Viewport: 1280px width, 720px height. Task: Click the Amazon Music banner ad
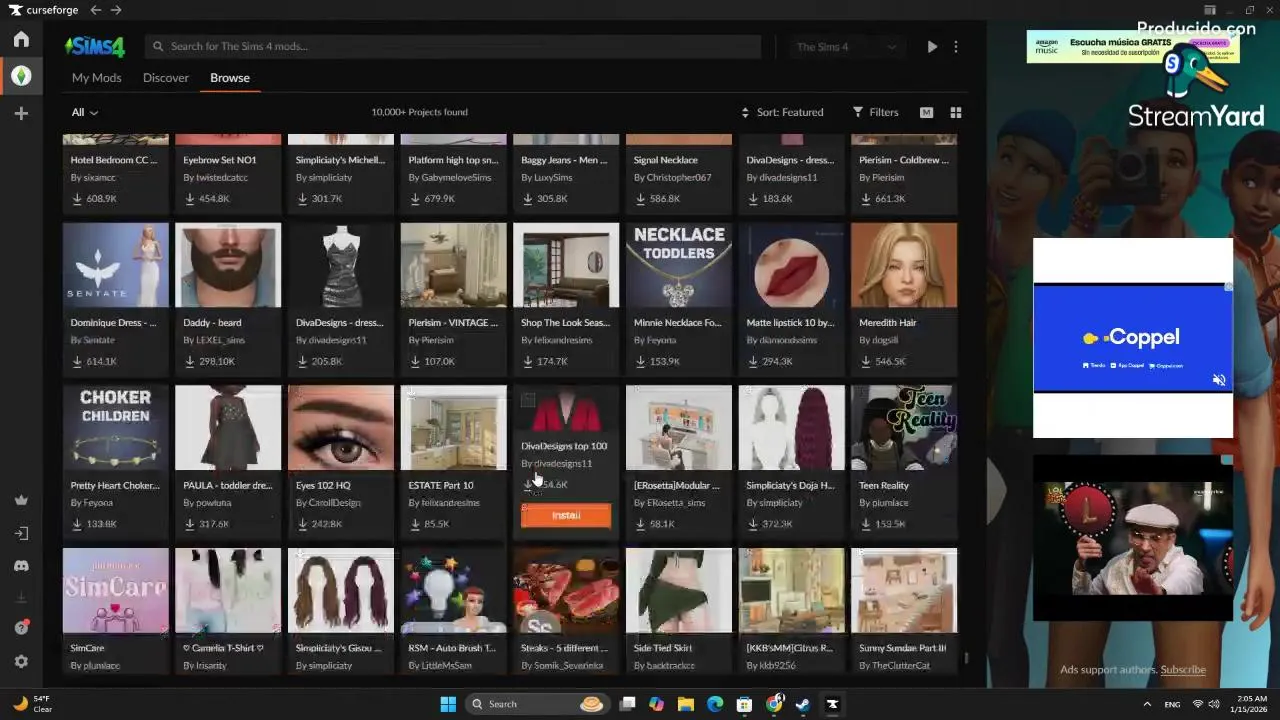pos(1133,47)
